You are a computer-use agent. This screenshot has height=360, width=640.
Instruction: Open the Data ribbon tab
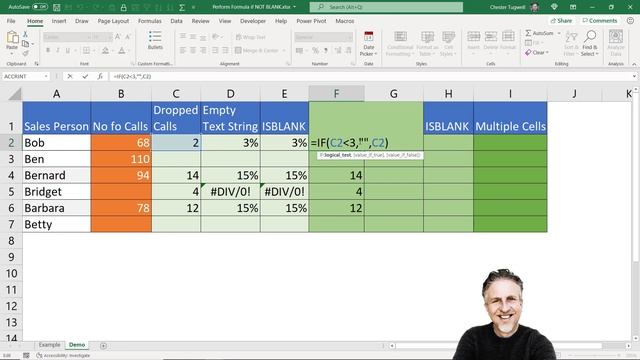coord(176,21)
